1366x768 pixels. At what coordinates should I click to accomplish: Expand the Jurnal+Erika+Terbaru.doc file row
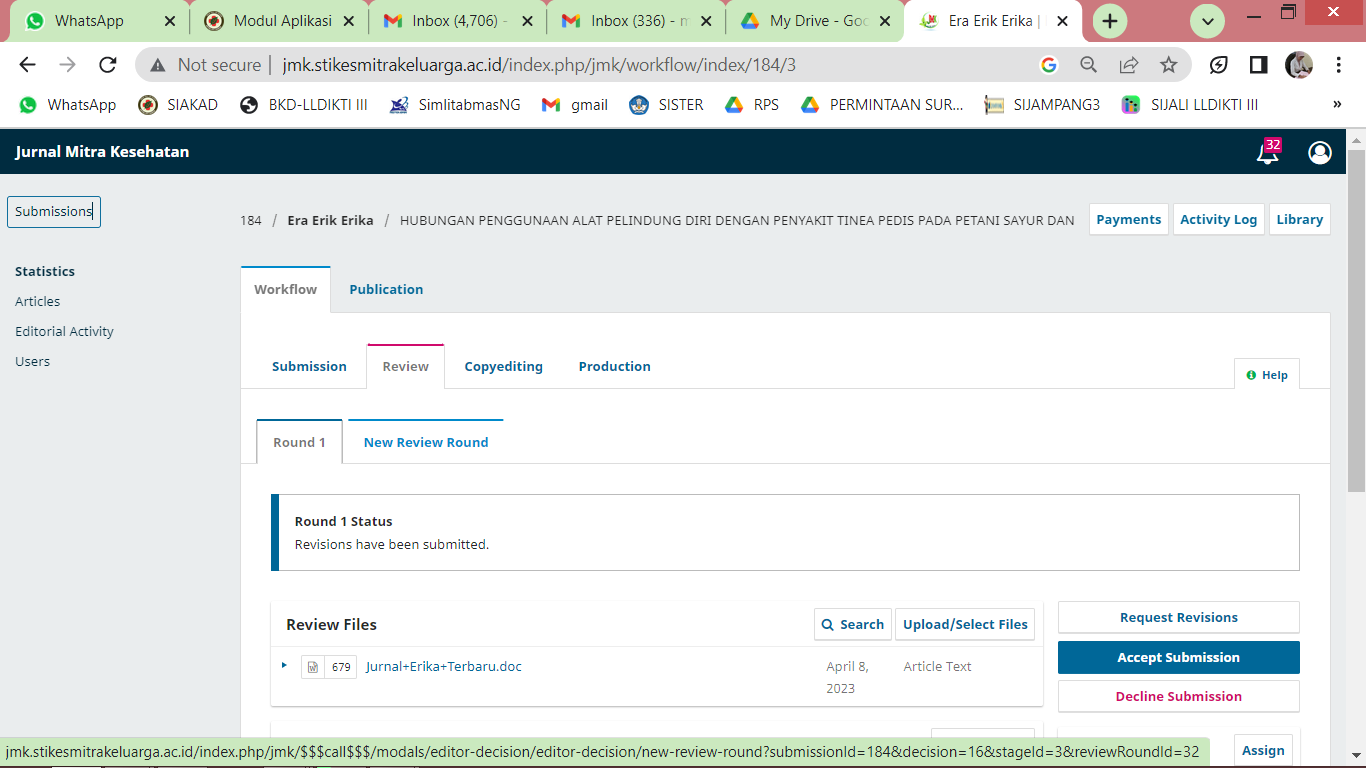tap(284, 665)
